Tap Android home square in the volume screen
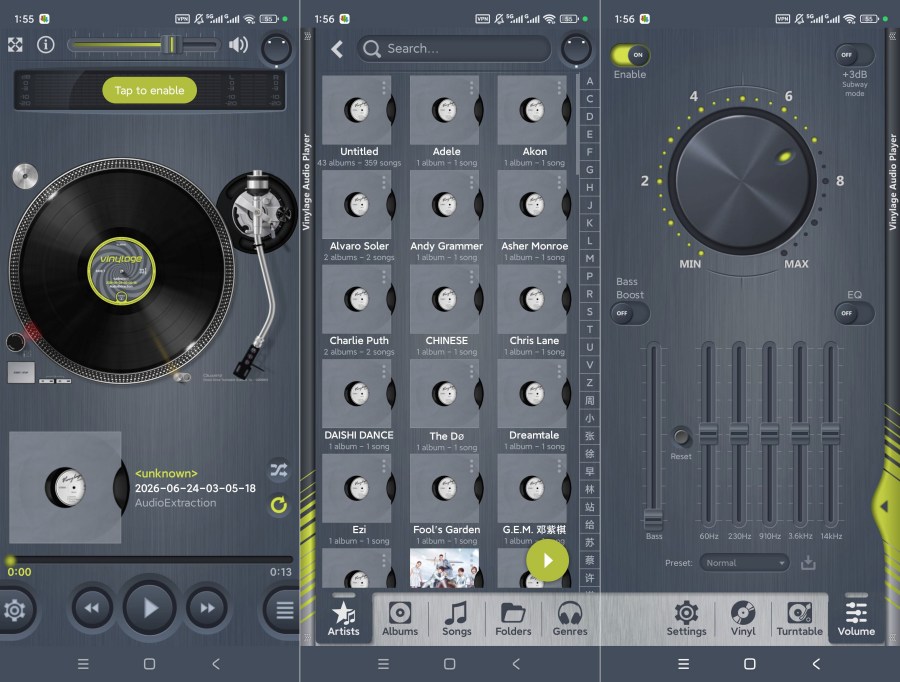Image resolution: width=900 pixels, height=682 pixels. (x=749, y=664)
